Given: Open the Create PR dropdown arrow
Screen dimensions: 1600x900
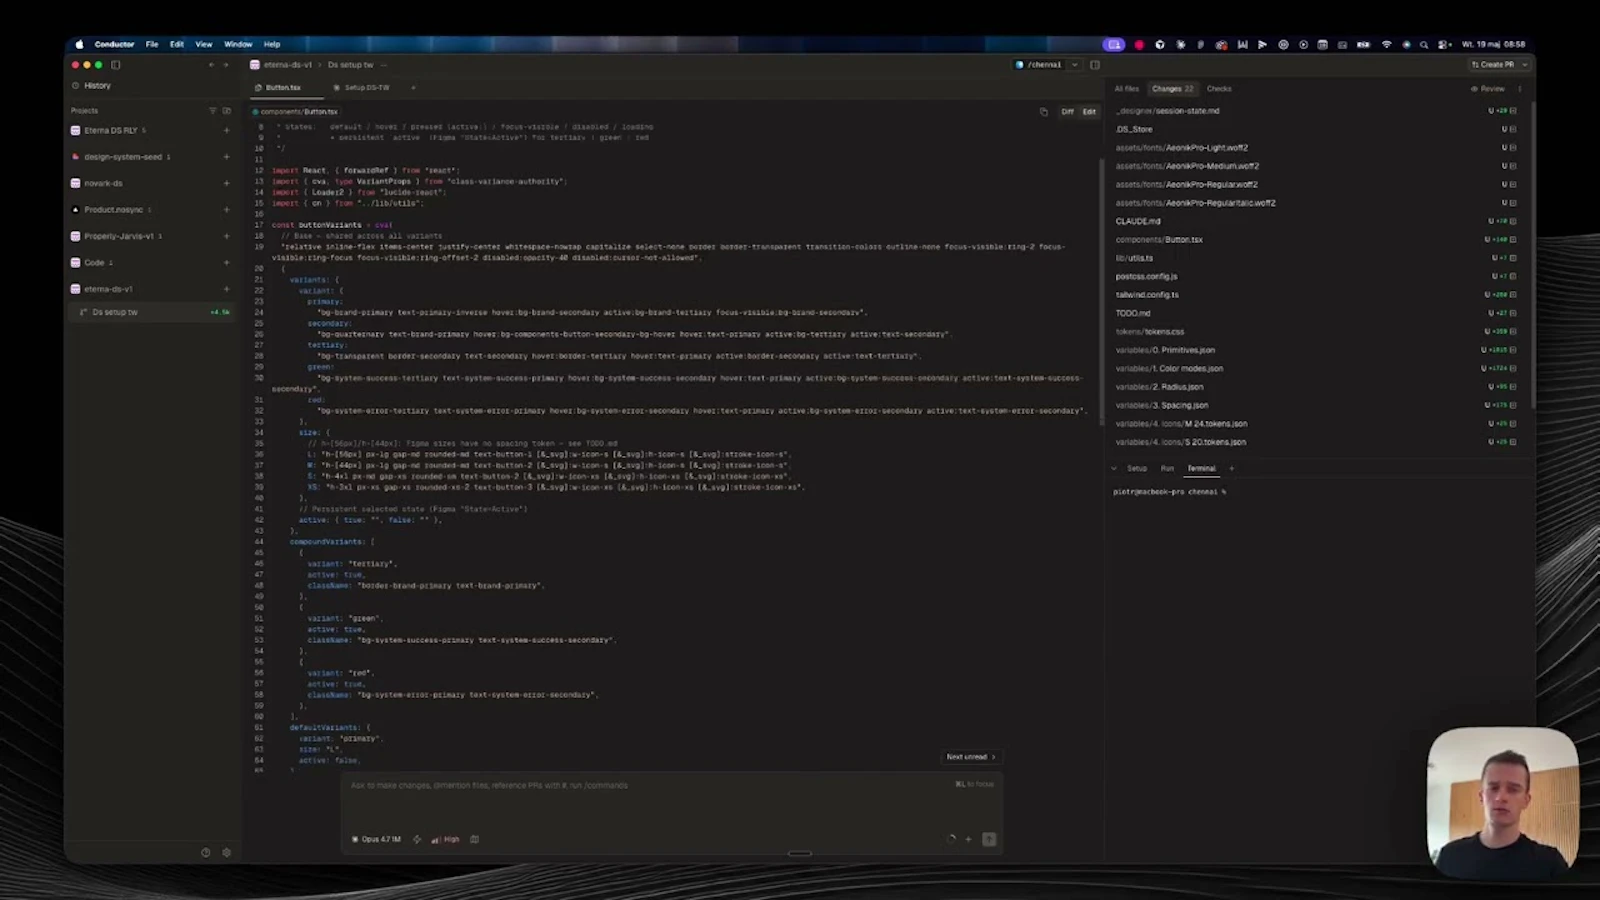Looking at the screenshot, I should pos(1525,65).
